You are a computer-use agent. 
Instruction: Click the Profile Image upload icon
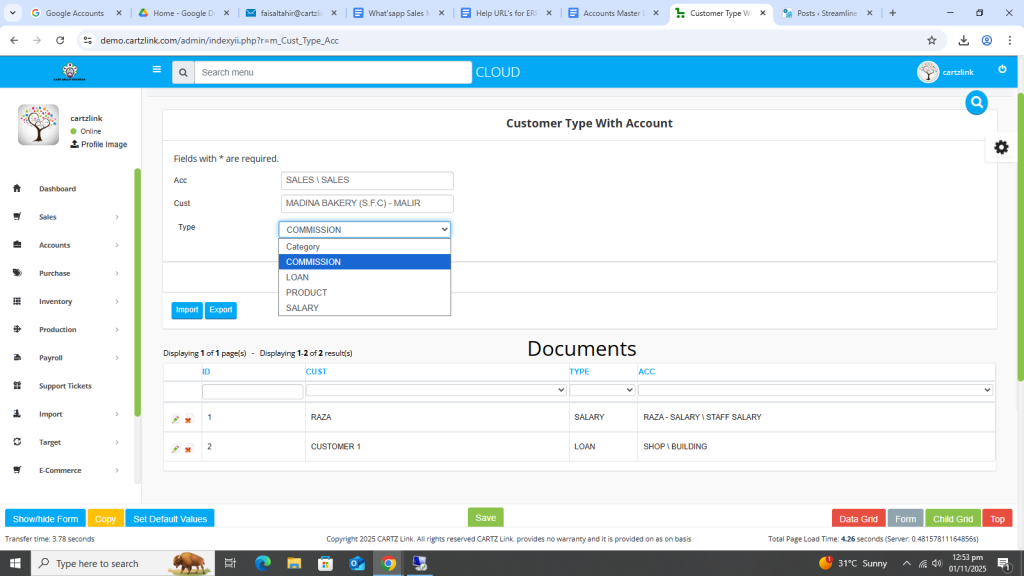pos(74,144)
